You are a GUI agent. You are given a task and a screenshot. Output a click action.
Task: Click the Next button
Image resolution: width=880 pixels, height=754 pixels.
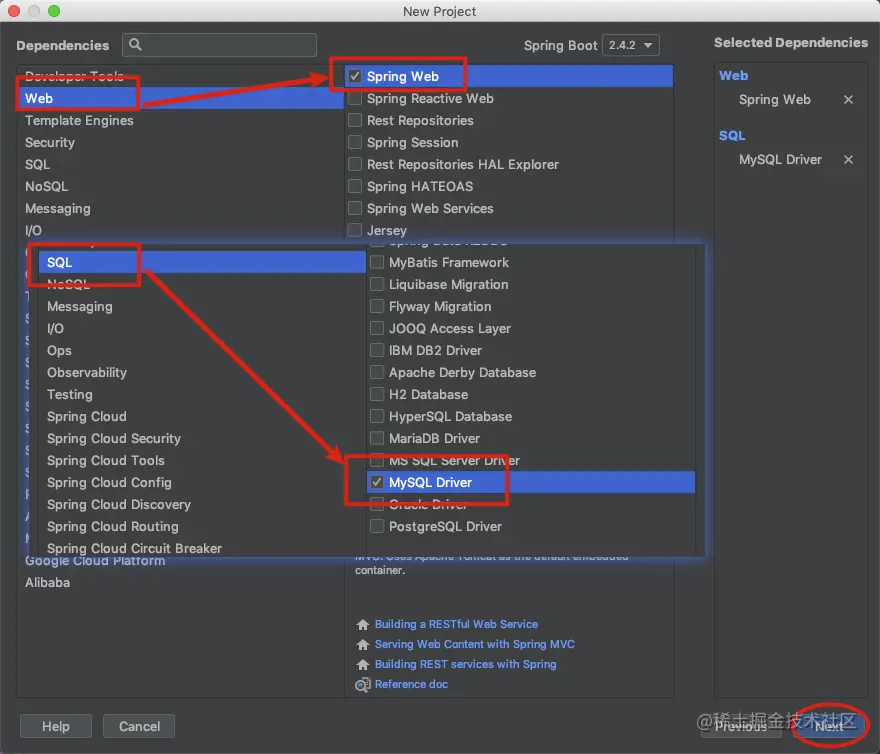pyautogui.click(x=829, y=726)
